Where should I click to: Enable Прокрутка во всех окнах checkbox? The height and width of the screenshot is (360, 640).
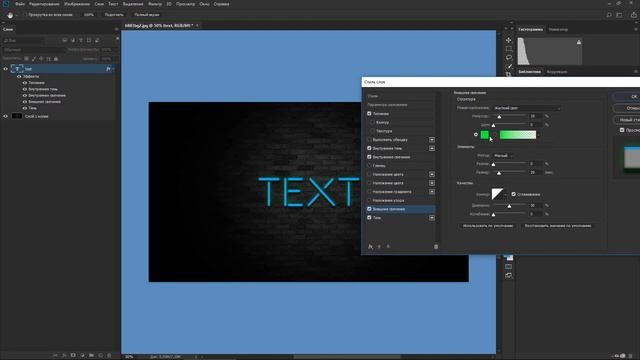tap(24, 15)
